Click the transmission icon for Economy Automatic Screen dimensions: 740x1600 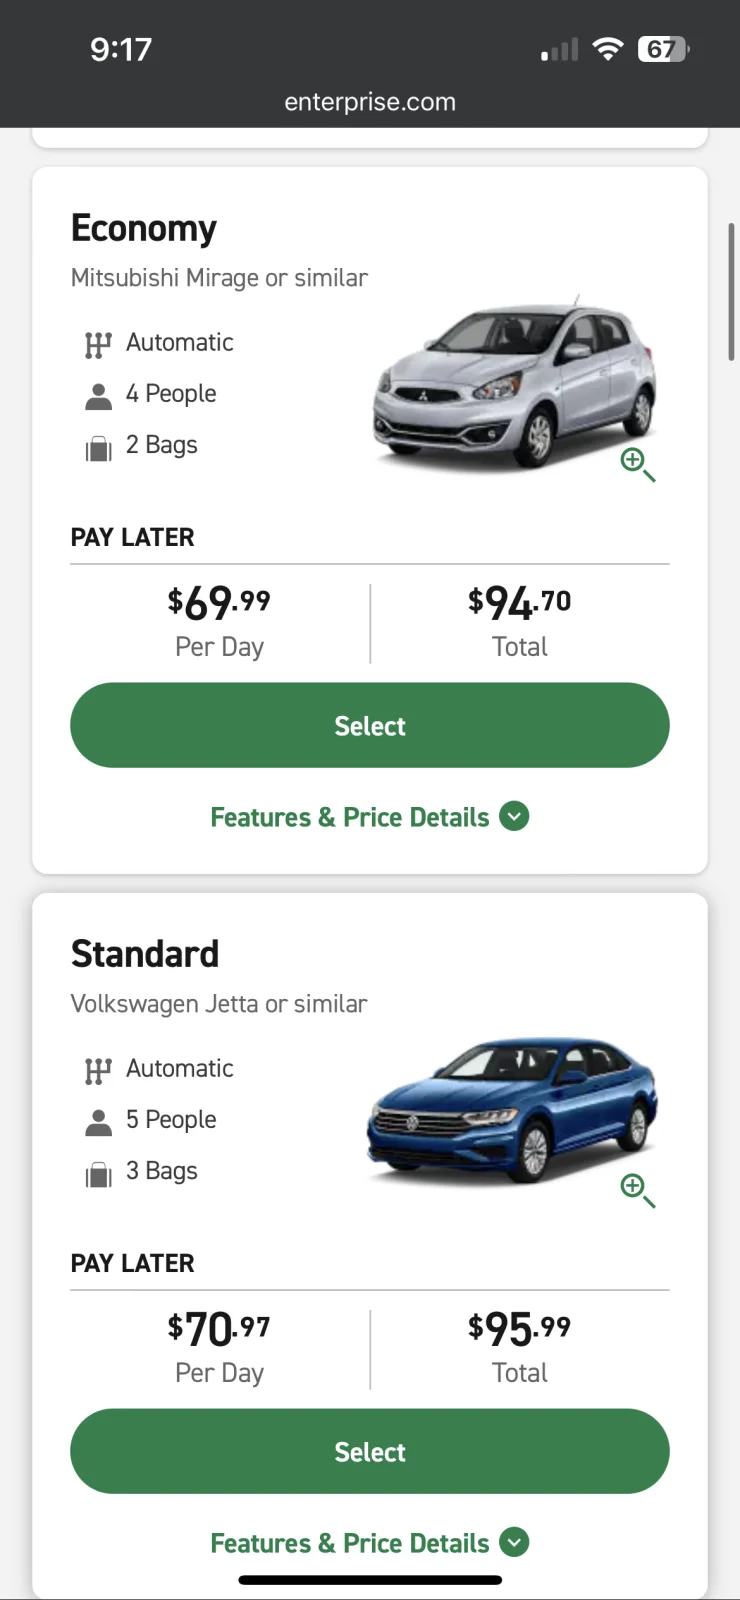[x=98, y=342]
